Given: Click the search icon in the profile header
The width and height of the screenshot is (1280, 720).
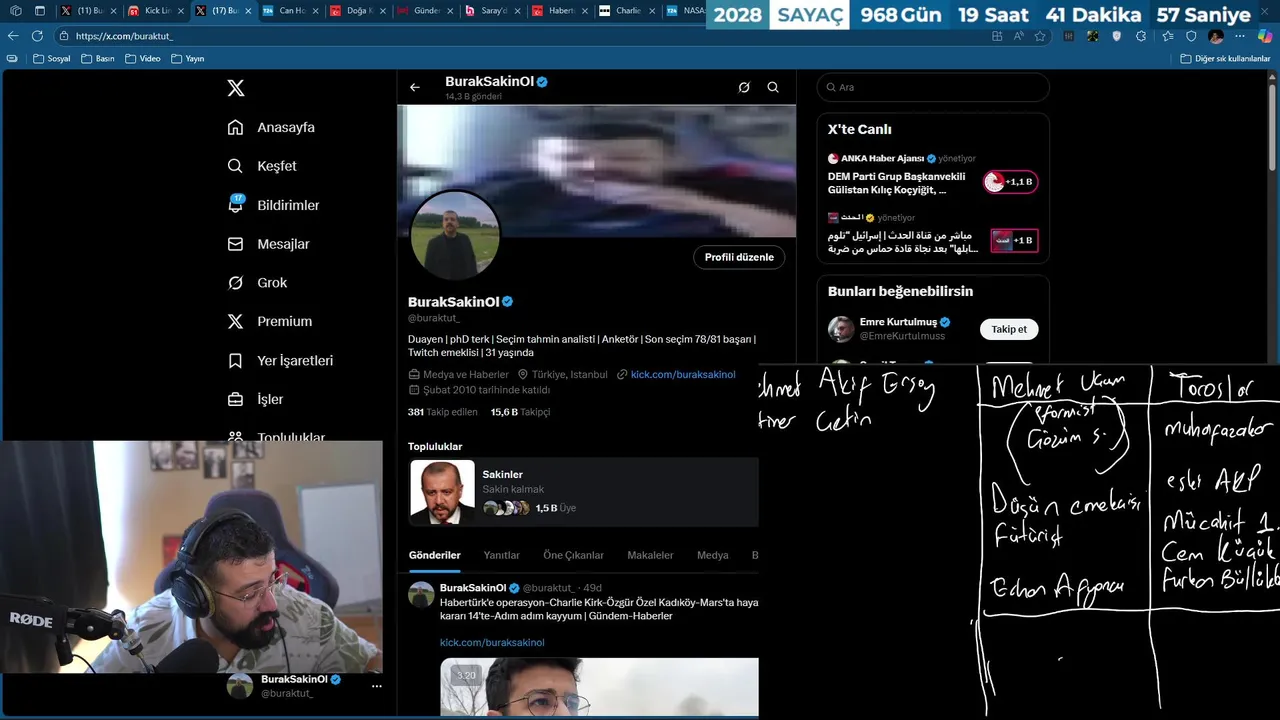Looking at the screenshot, I should 773,87.
